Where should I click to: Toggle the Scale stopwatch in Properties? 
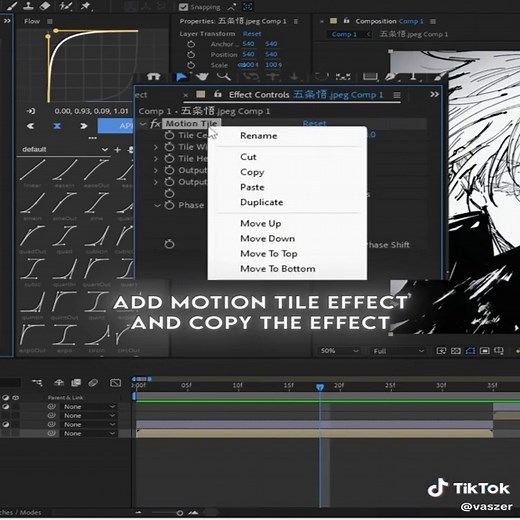pos(191,65)
